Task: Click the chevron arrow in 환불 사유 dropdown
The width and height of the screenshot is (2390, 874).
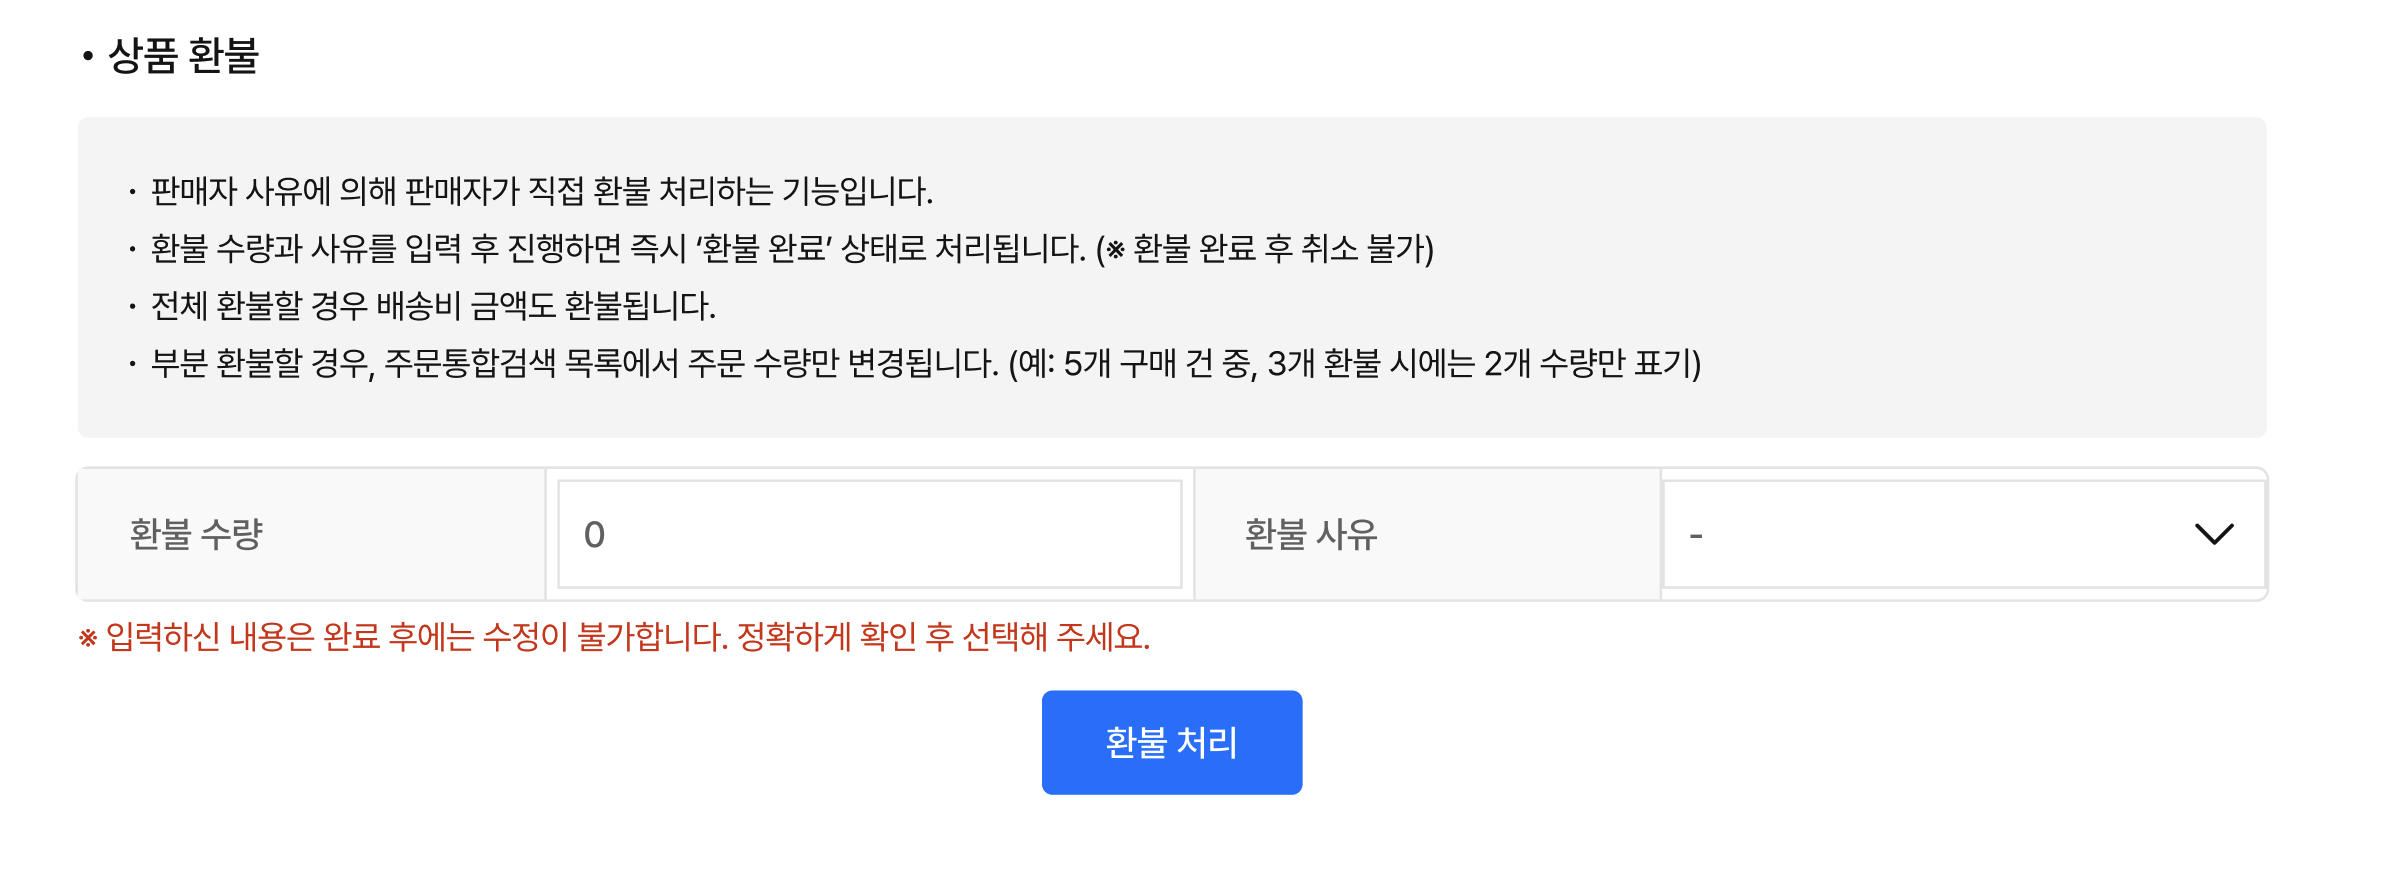Action: (2213, 534)
